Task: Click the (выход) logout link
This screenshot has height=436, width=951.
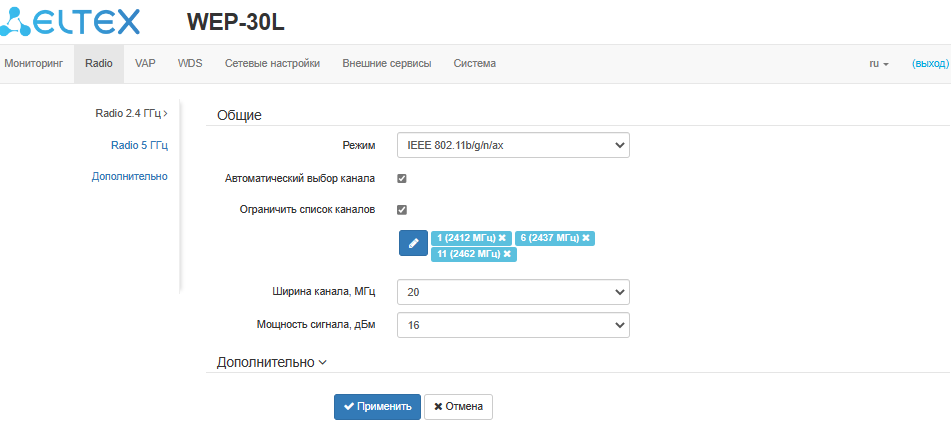Action: 930,64
